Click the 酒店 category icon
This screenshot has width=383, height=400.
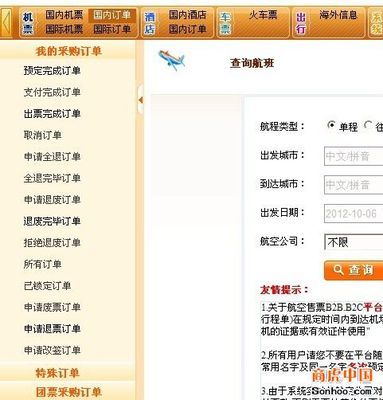[150, 22]
